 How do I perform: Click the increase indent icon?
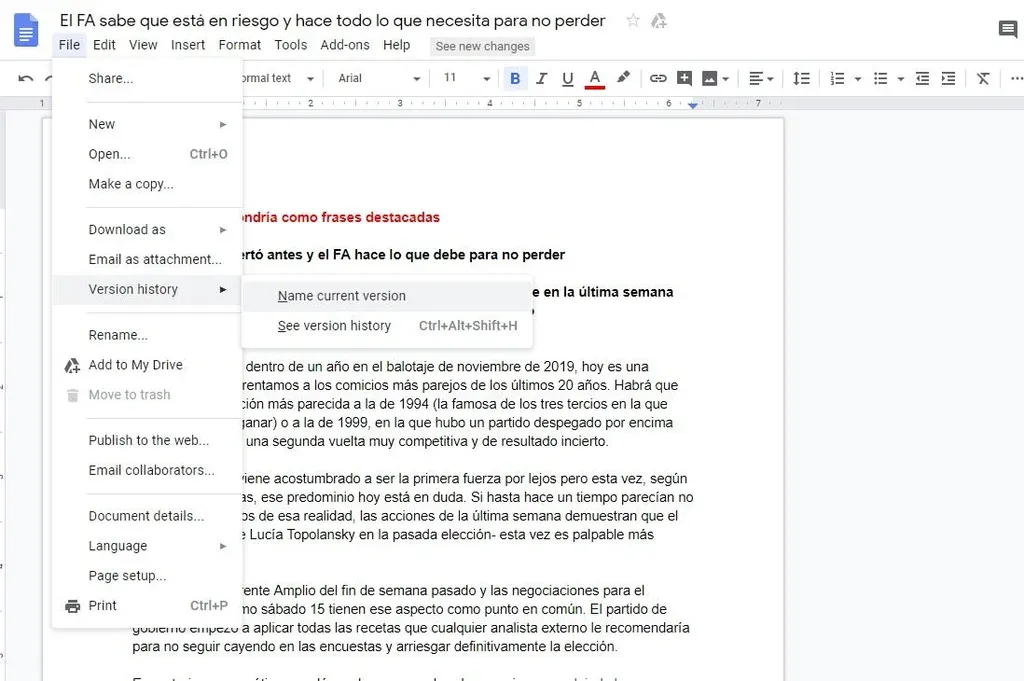point(948,78)
